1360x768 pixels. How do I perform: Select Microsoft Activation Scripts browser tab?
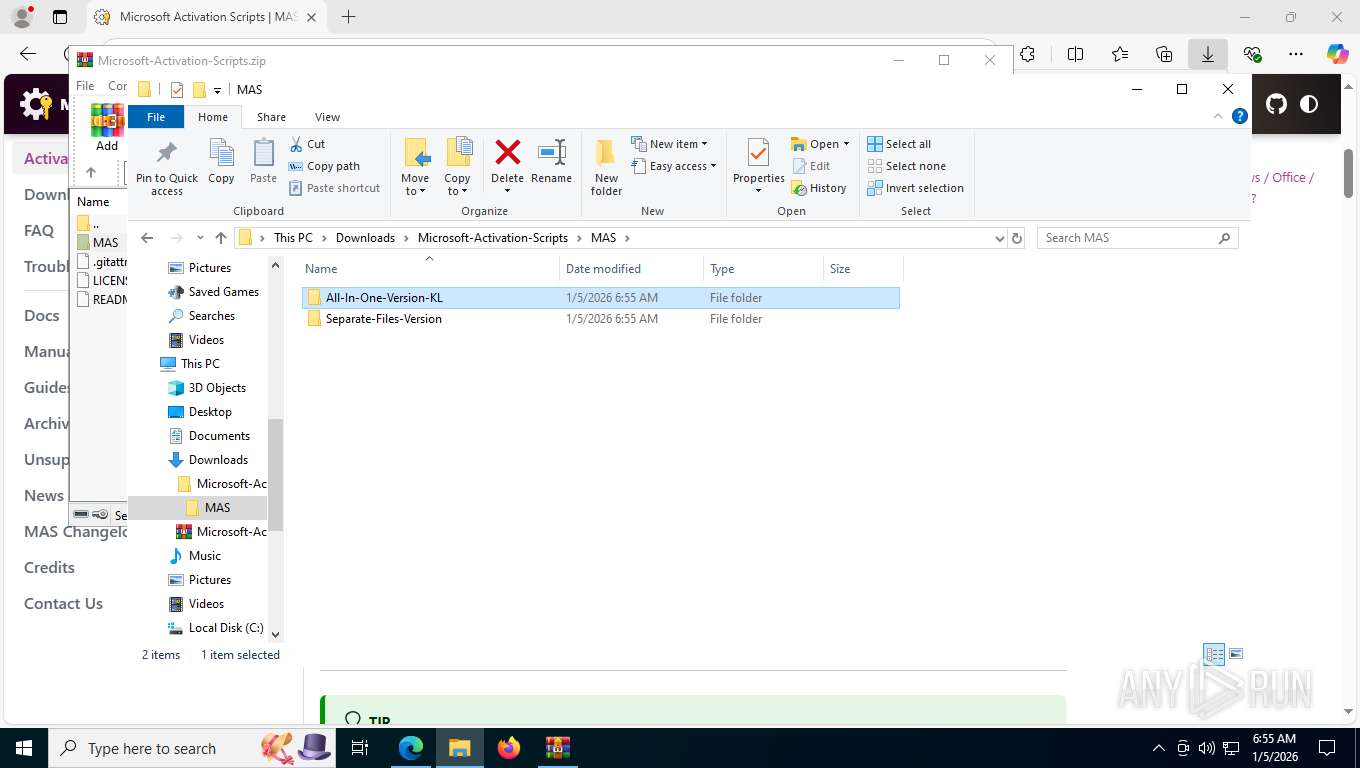point(209,17)
